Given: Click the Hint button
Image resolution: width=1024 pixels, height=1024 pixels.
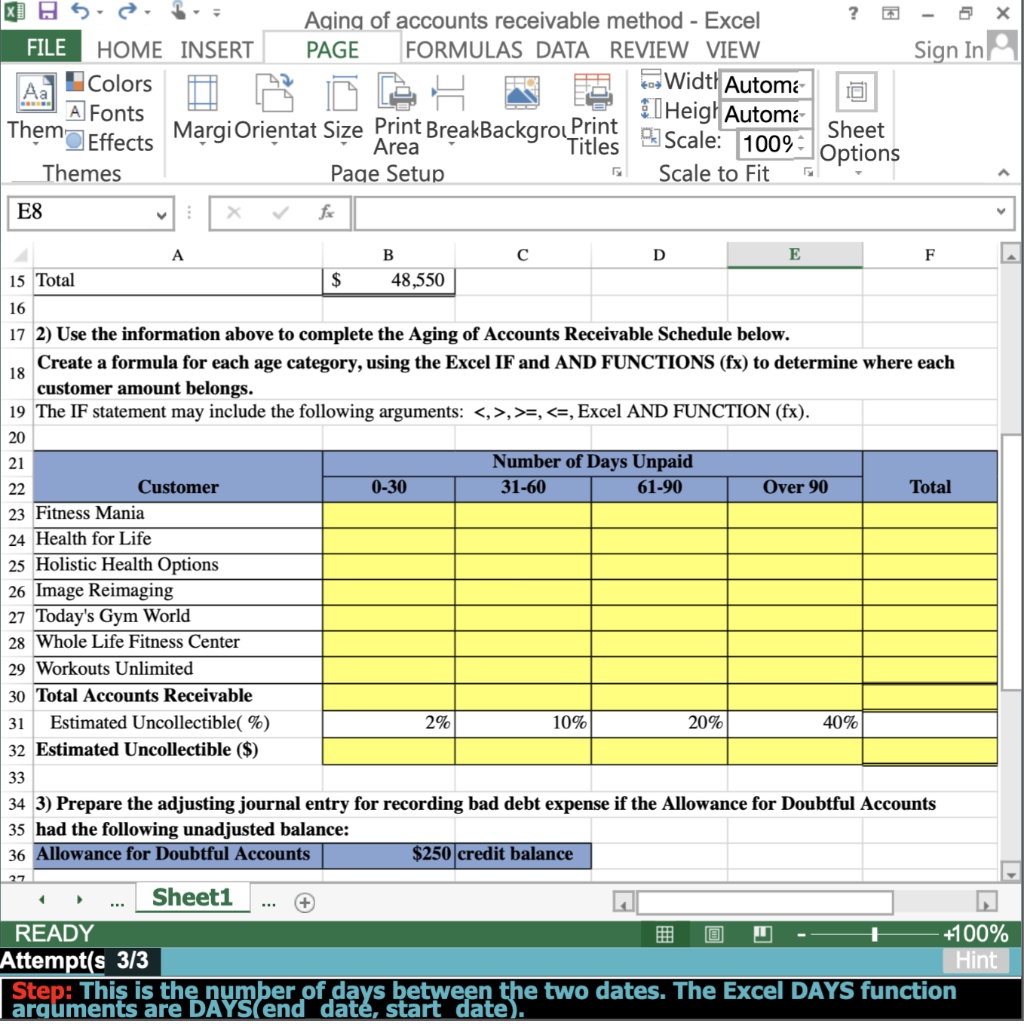Looking at the screenshot, I should (975, 961).
